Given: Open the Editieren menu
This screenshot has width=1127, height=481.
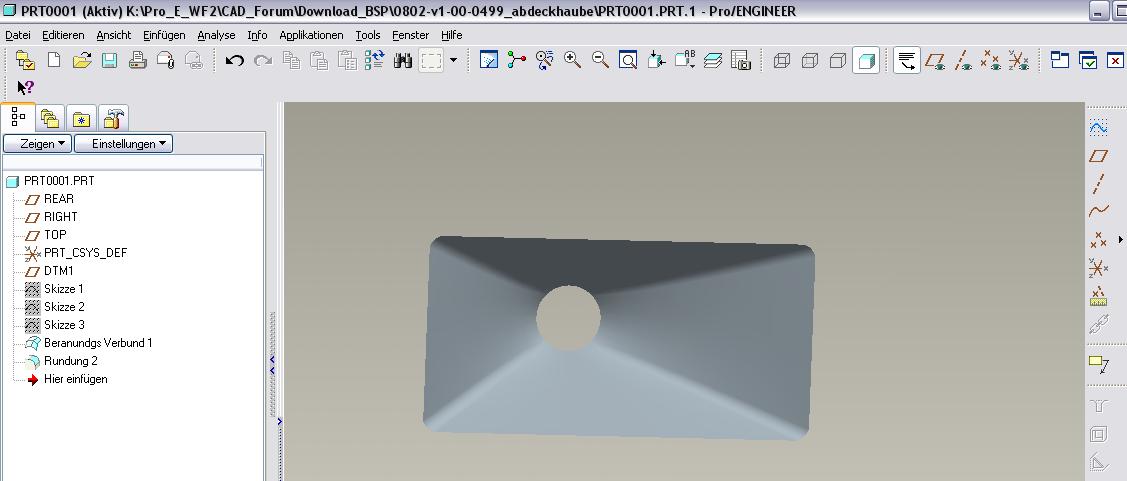Looking at the screenshot, I should coord(63,35).
